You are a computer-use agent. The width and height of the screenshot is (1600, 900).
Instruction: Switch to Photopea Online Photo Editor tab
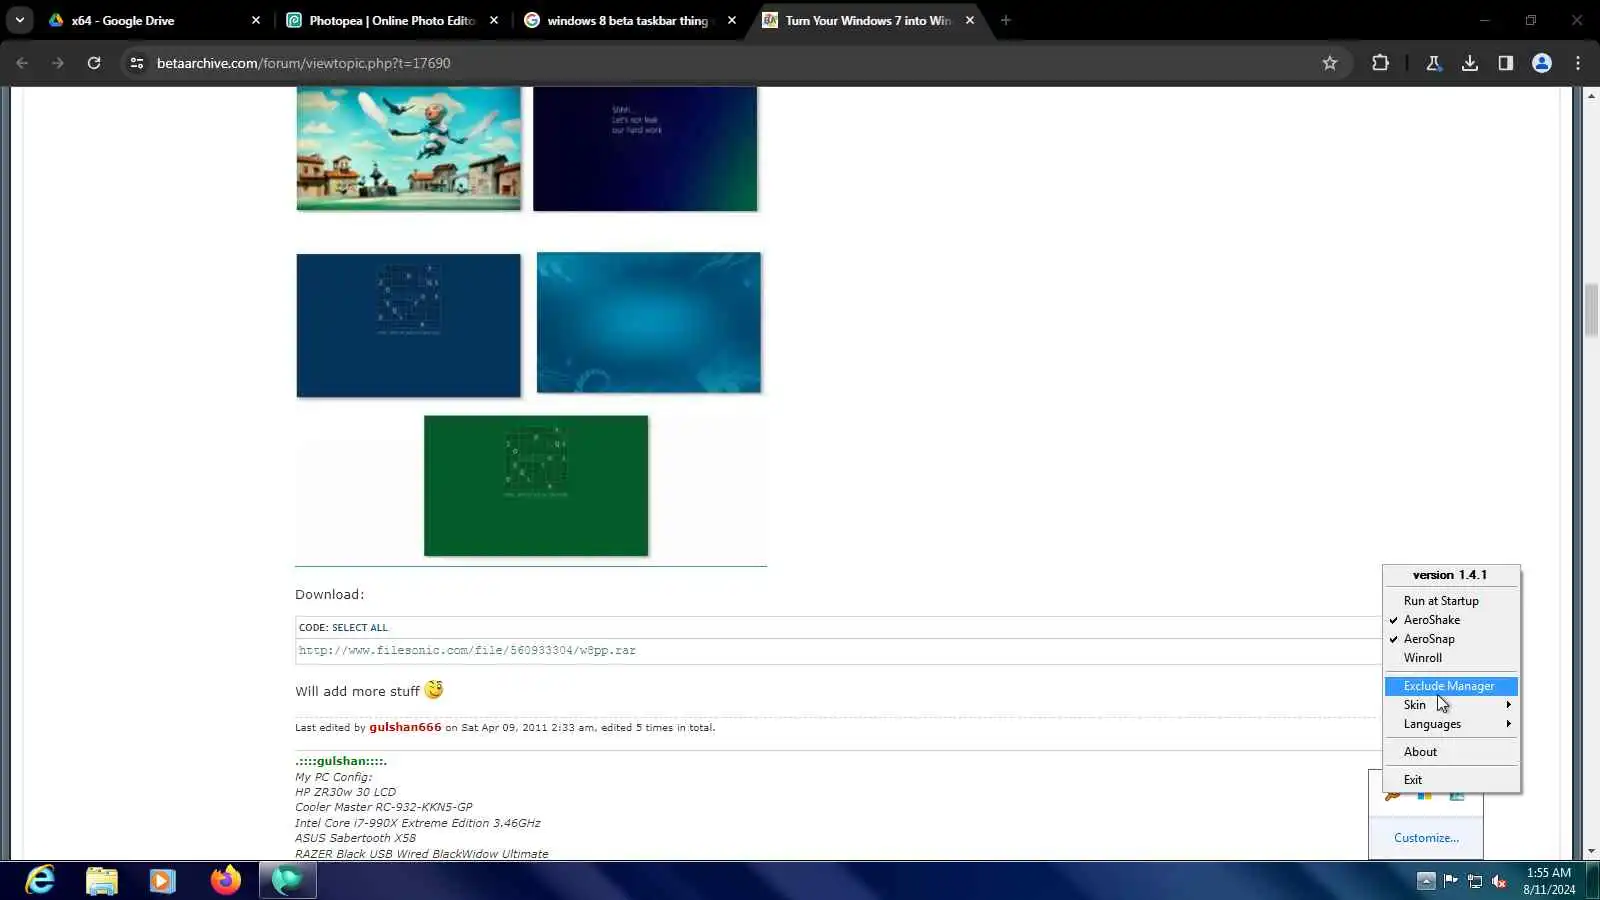point(392,20)
